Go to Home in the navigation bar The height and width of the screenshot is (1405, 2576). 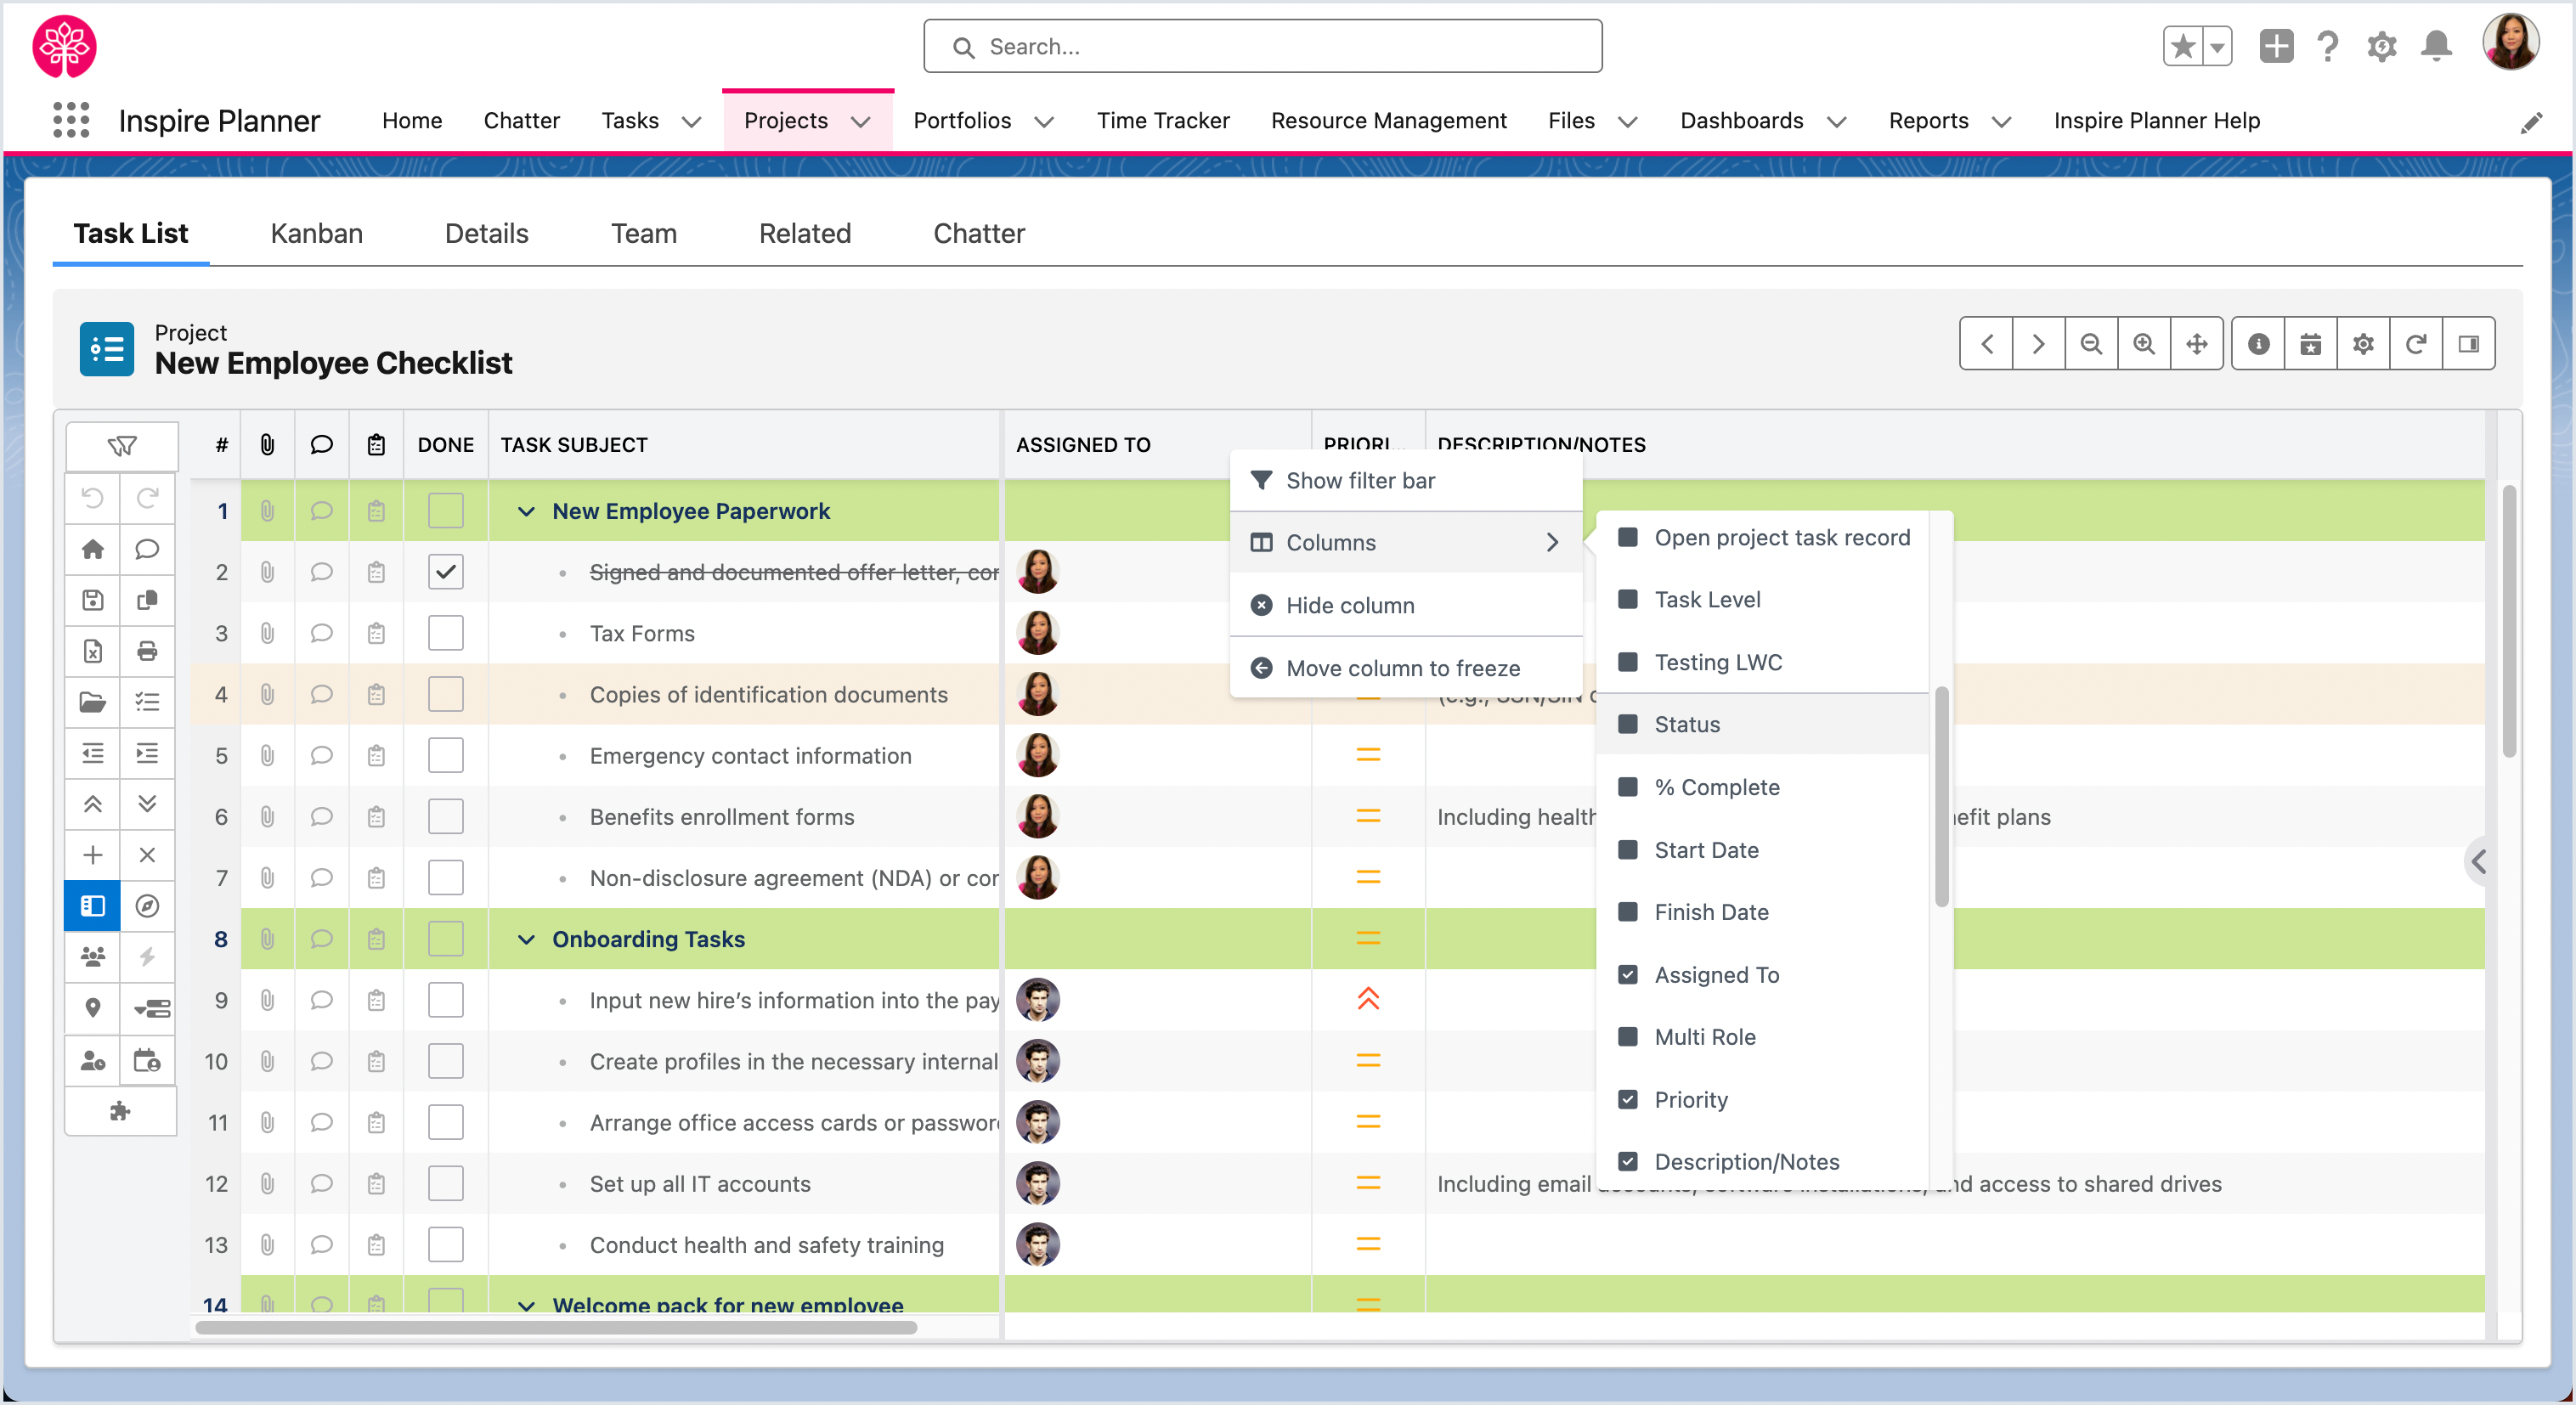[411, 120]
